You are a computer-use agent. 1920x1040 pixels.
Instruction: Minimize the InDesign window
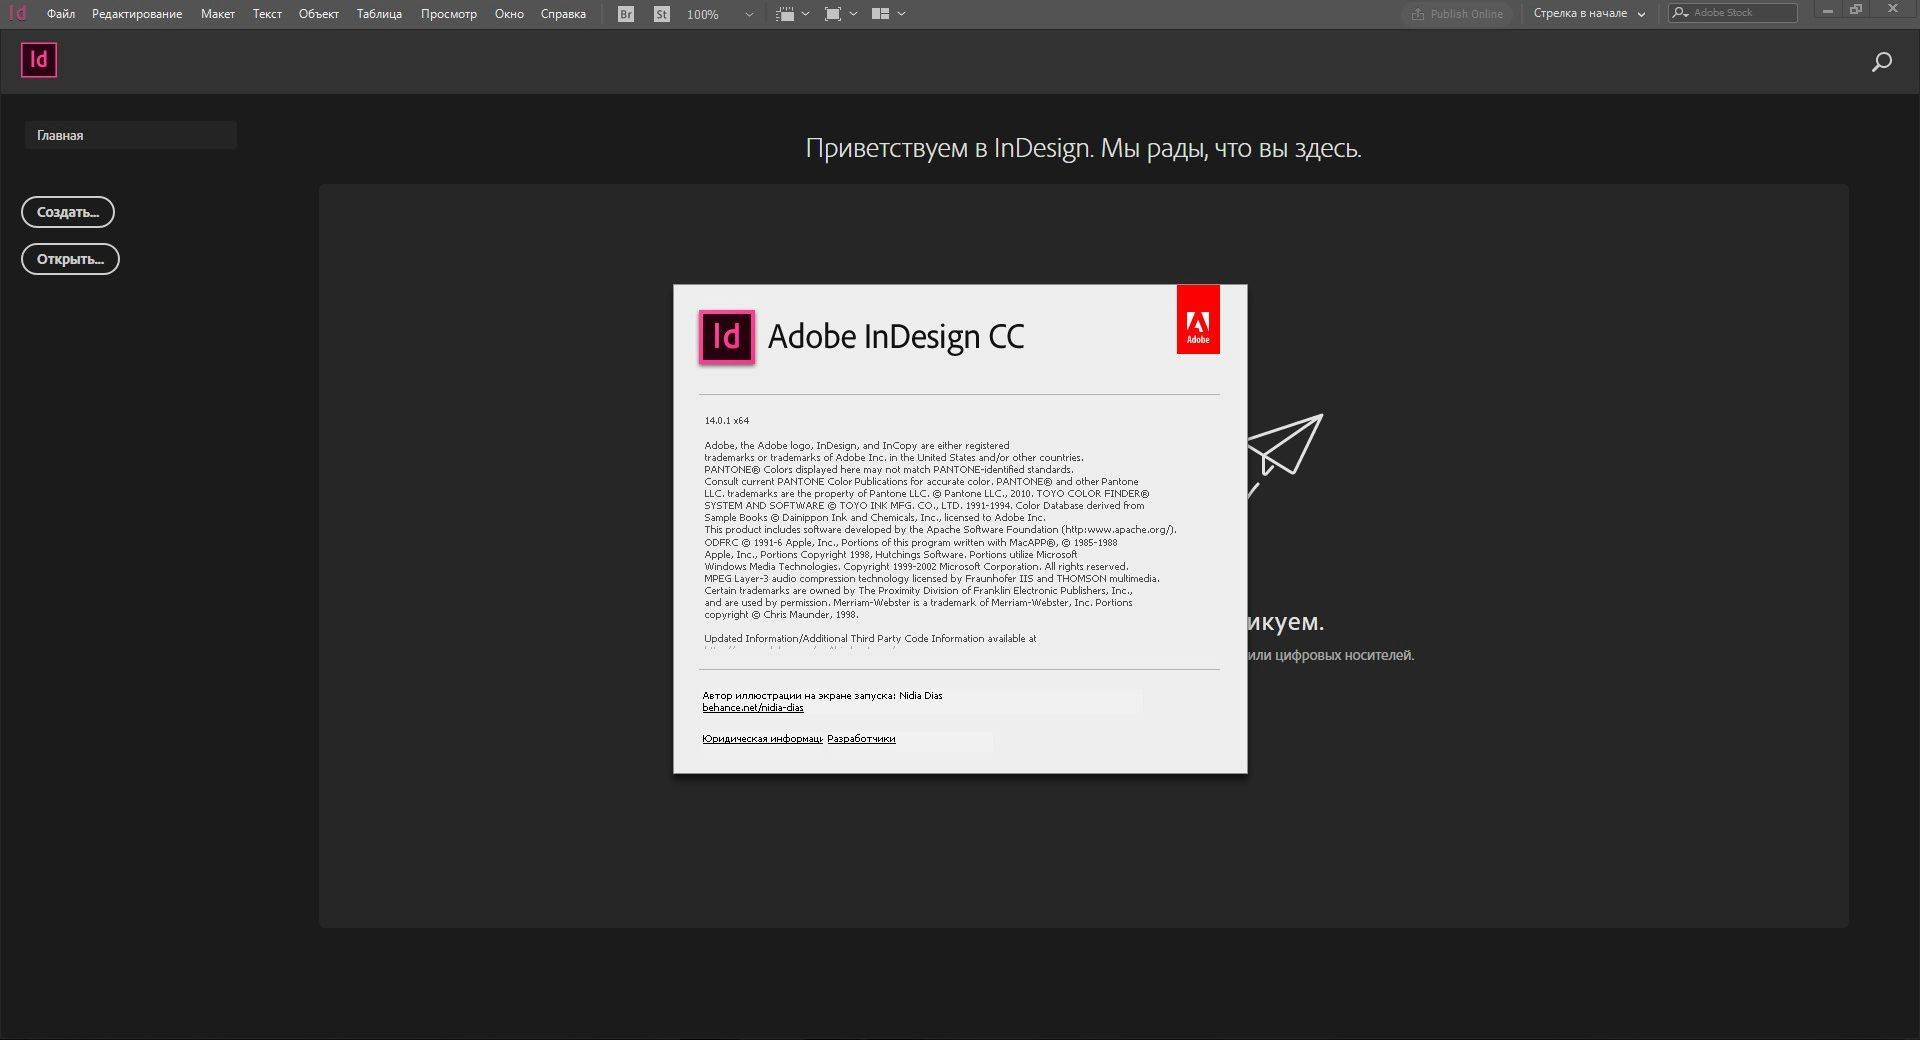[1827, 10]
